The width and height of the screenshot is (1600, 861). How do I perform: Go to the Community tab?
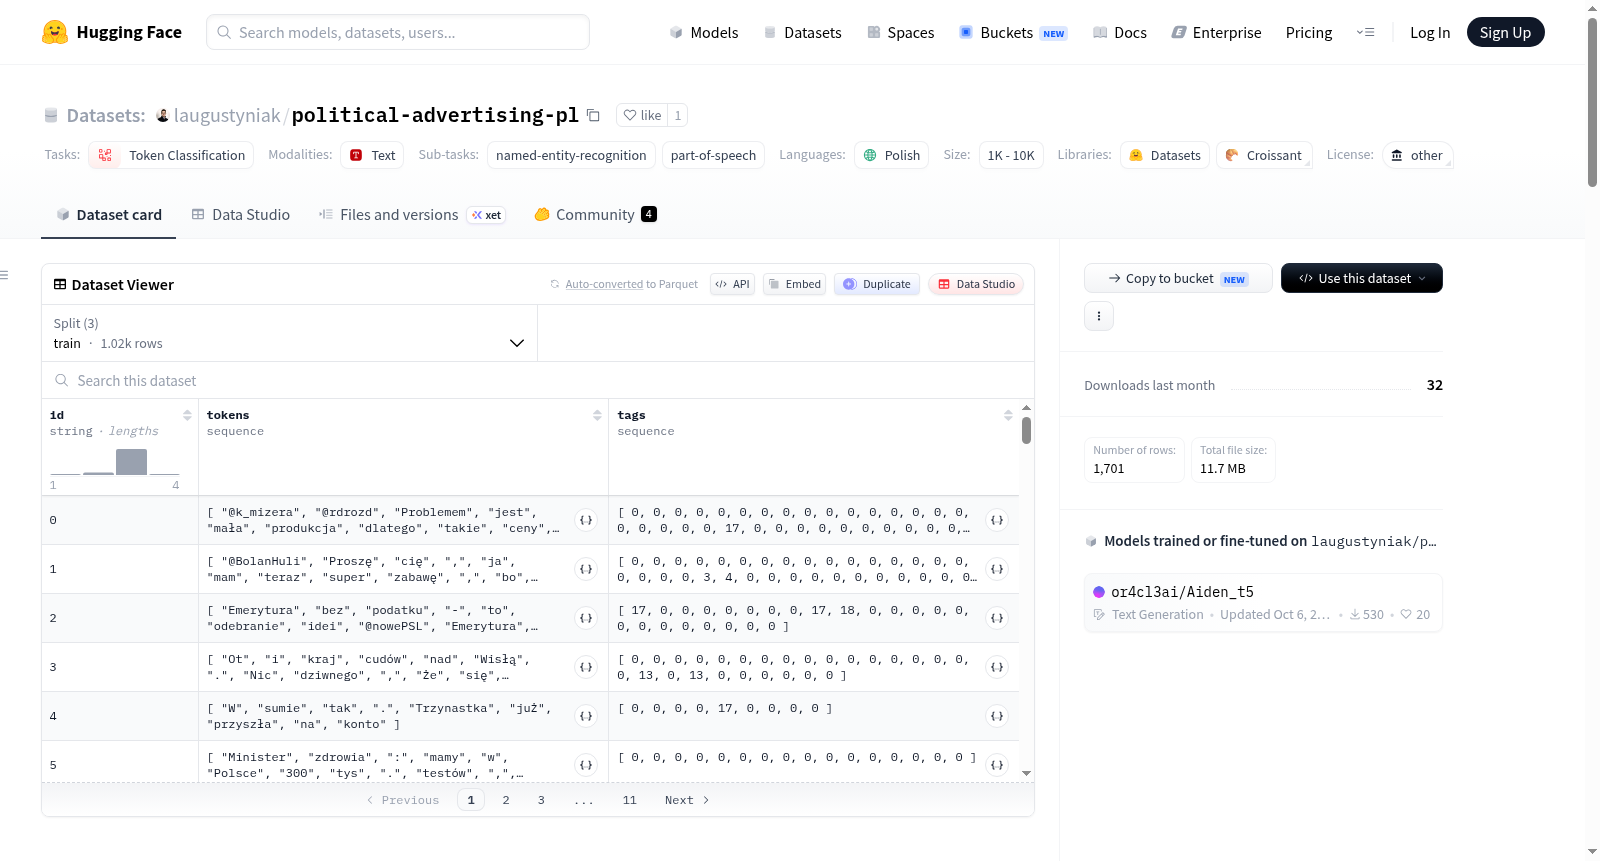click(595, 215)
